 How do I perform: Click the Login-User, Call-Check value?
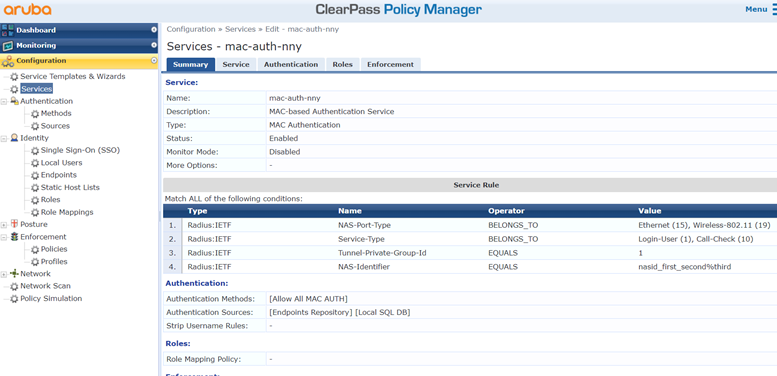(696, 239)
